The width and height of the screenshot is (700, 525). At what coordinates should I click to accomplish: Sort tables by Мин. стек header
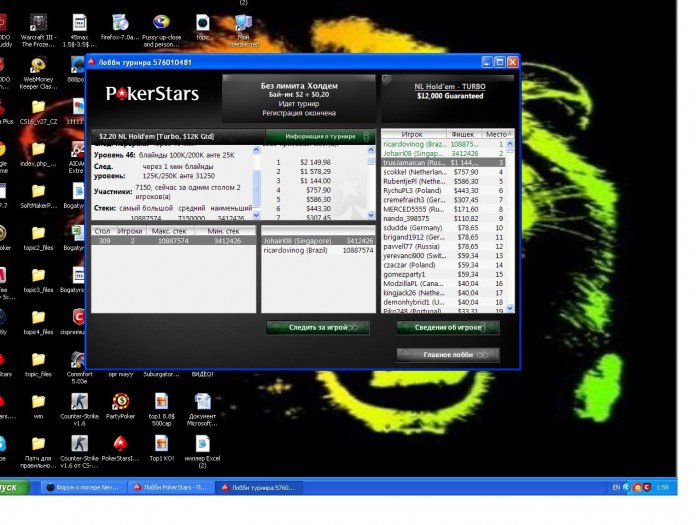coord(225,231)
